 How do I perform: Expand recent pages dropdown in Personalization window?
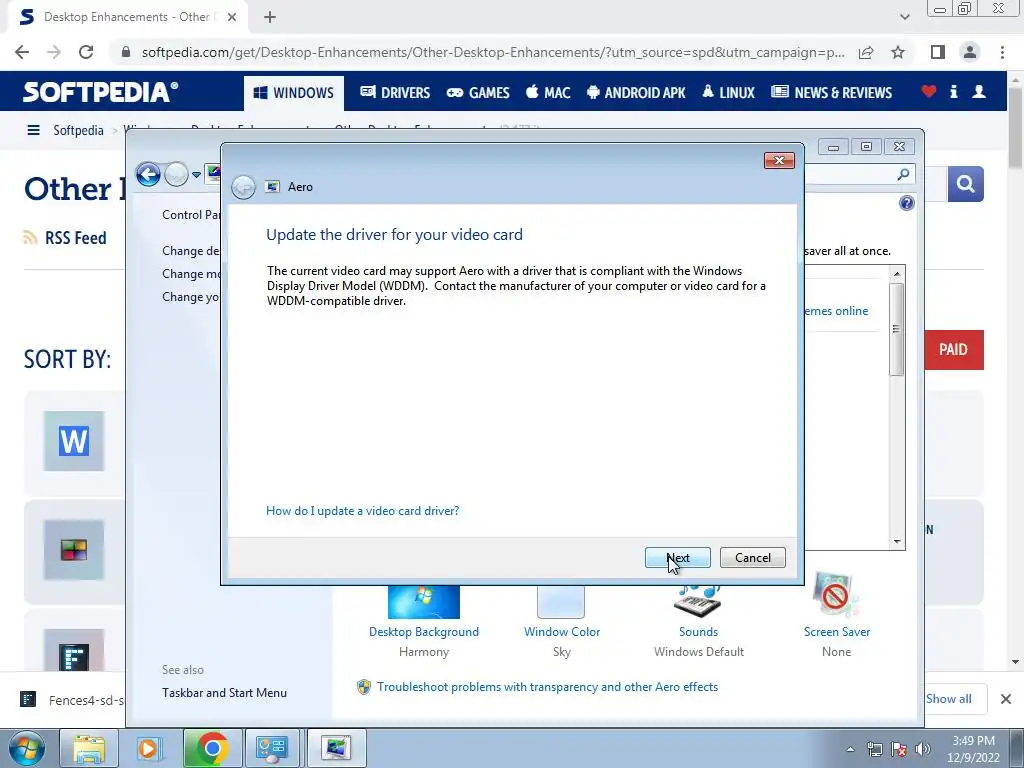pos(196,175)
